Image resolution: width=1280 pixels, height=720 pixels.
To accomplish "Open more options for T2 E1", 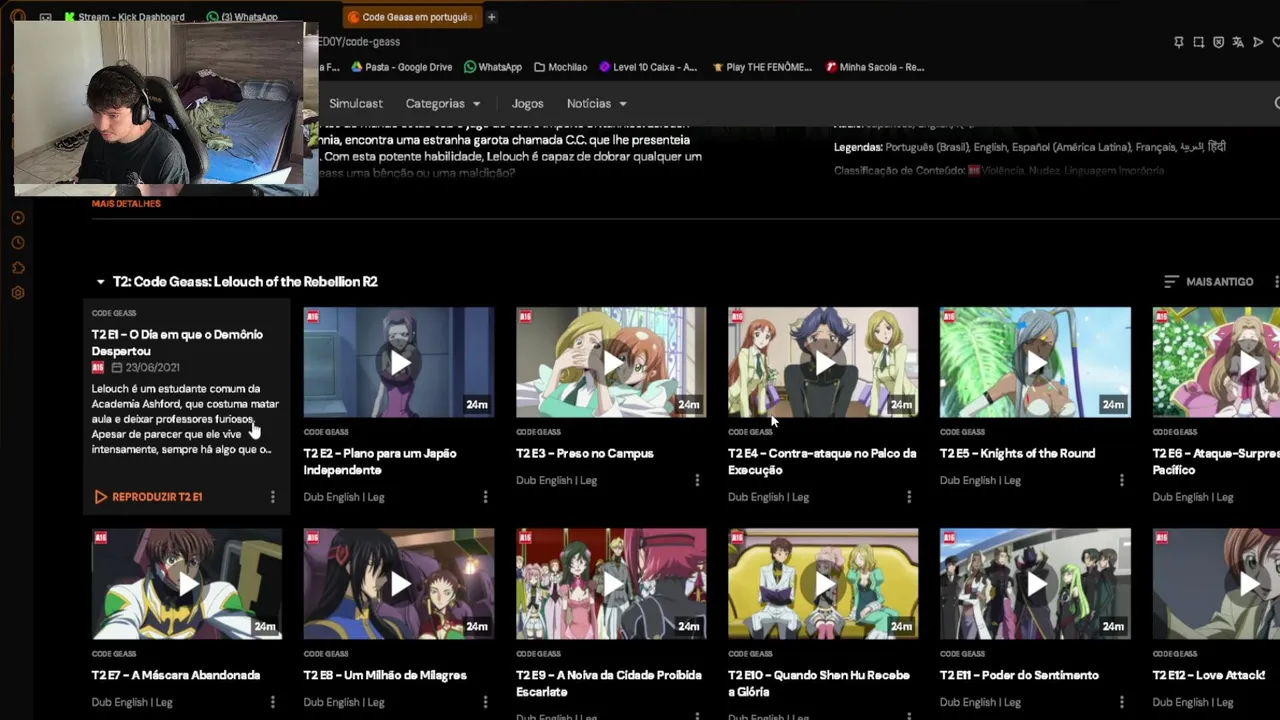I will [x=272, y=497].
